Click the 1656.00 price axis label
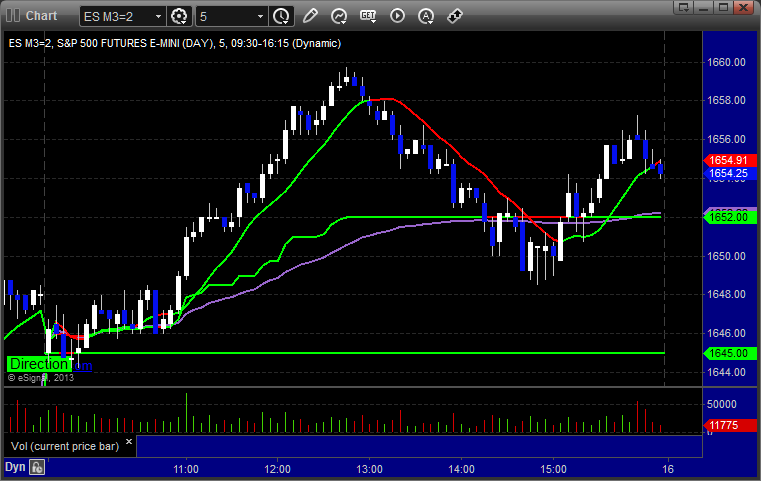Viewport: 761px width, 481px height. [726, 139]
